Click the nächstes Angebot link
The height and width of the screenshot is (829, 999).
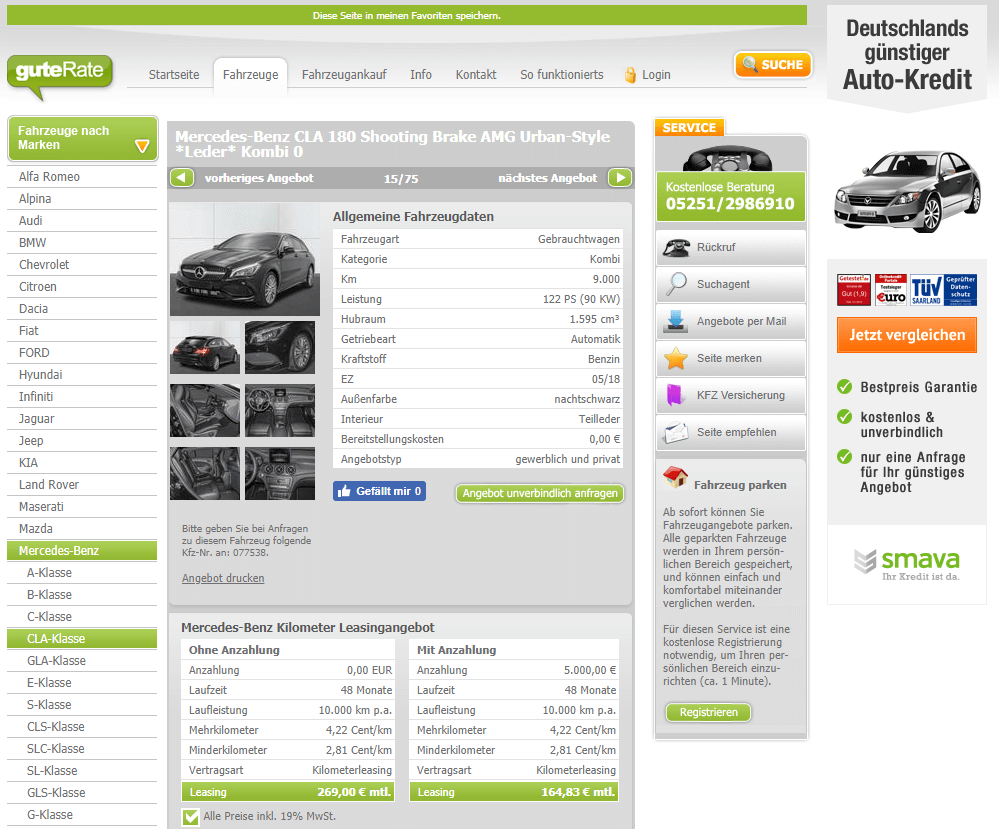(x=548, y=178)
